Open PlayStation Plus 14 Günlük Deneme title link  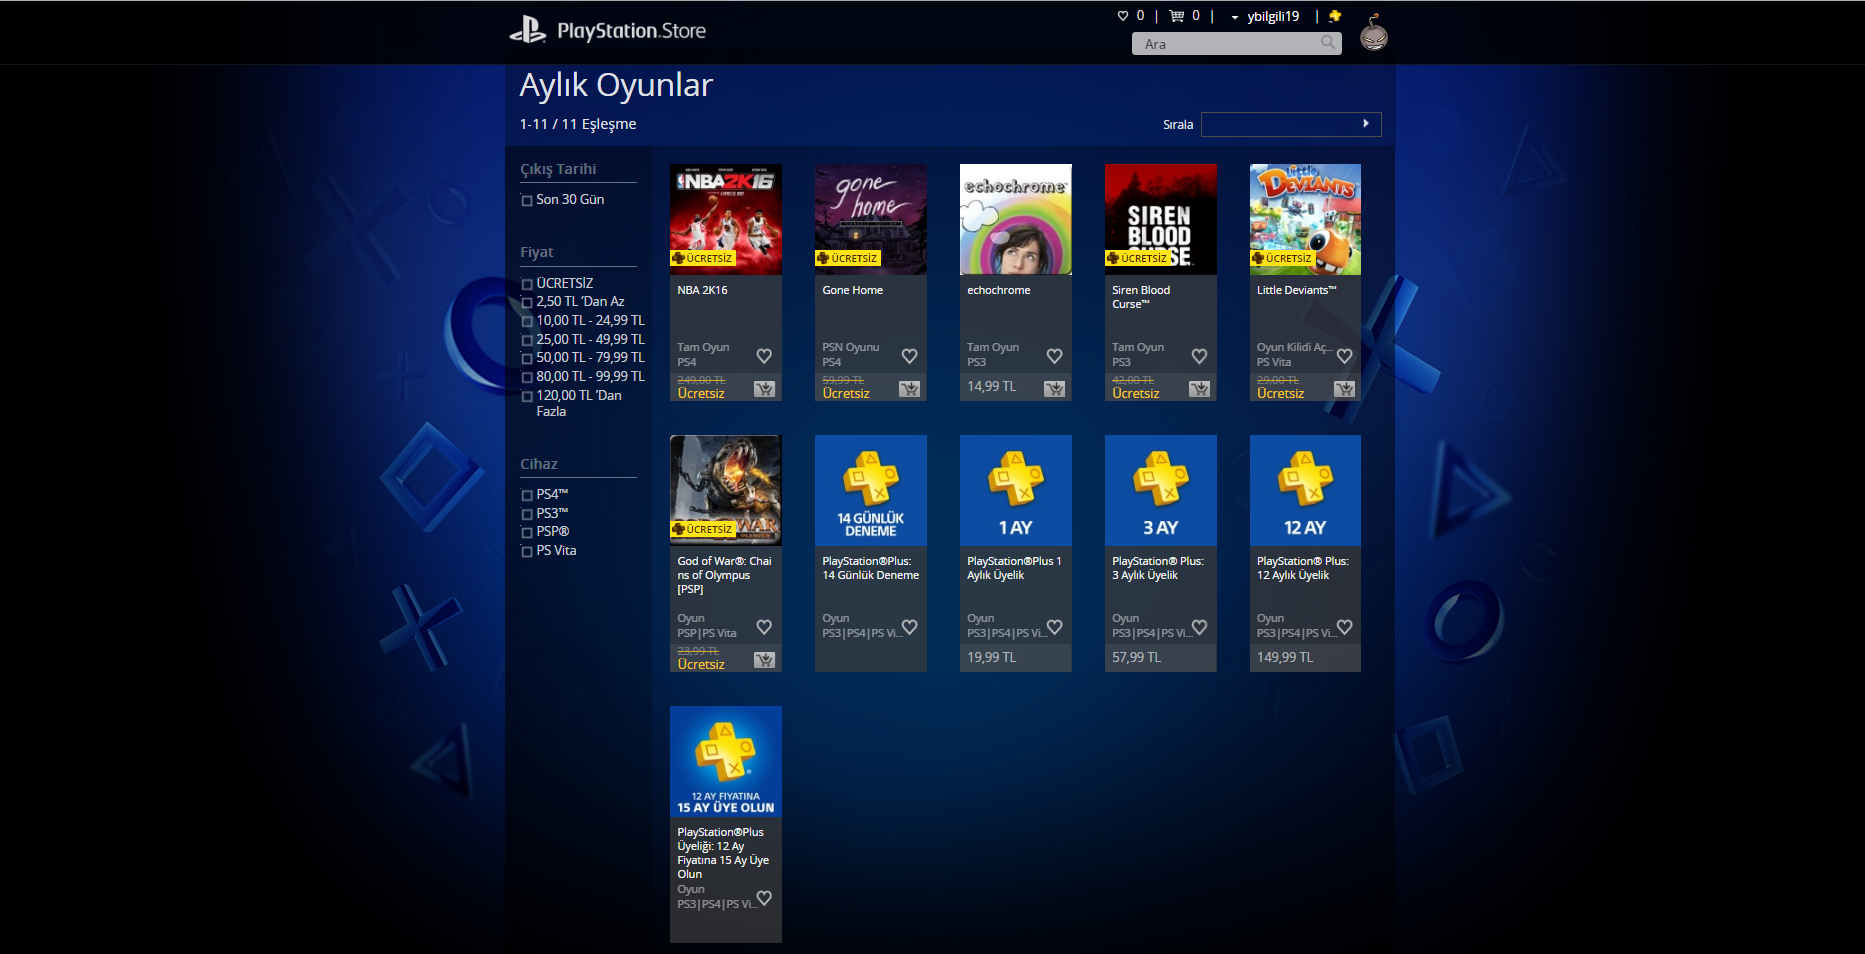[x=870, y=568]
